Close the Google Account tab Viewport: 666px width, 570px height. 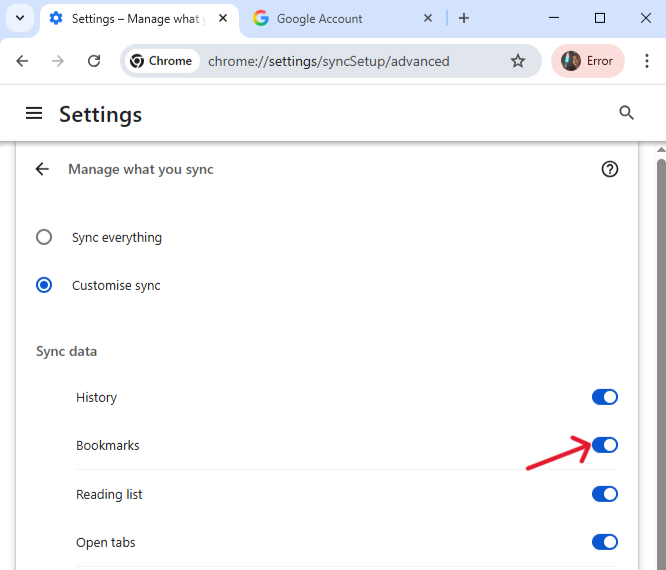coord(428,18)
